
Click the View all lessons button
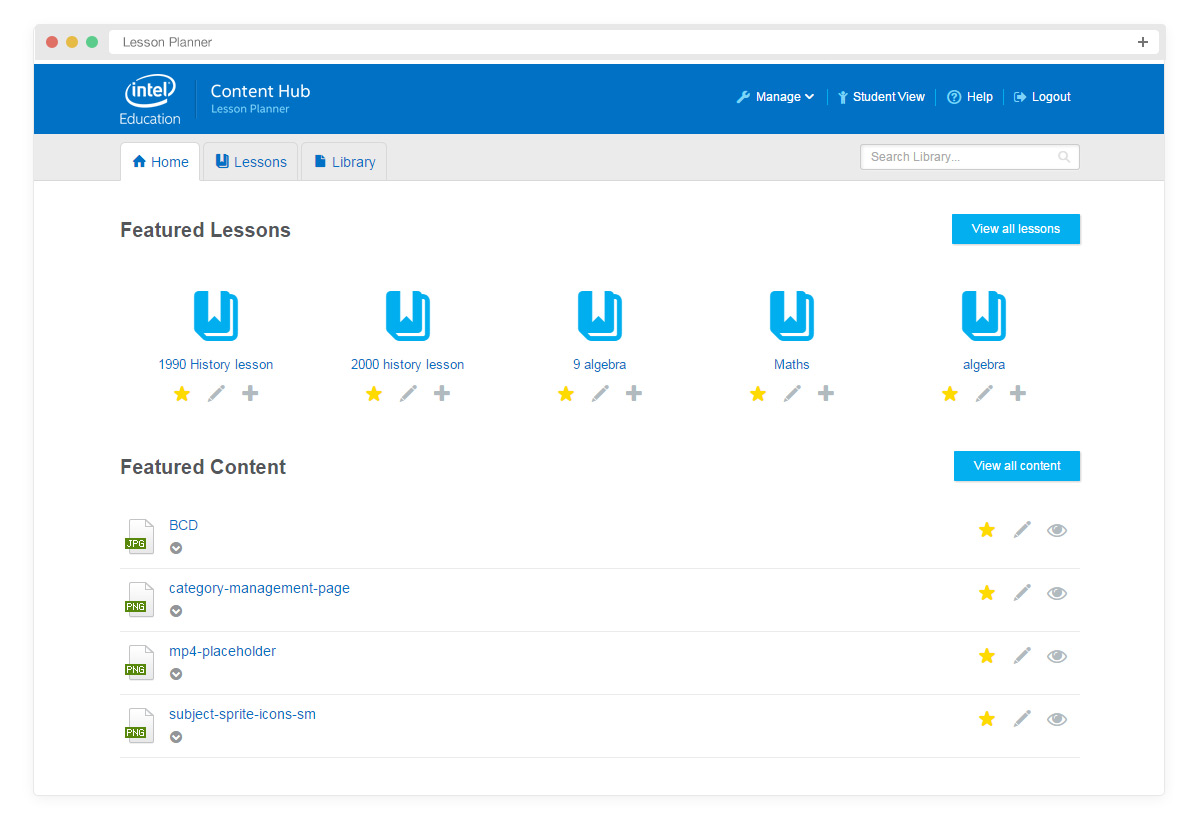pos(1016,229)
